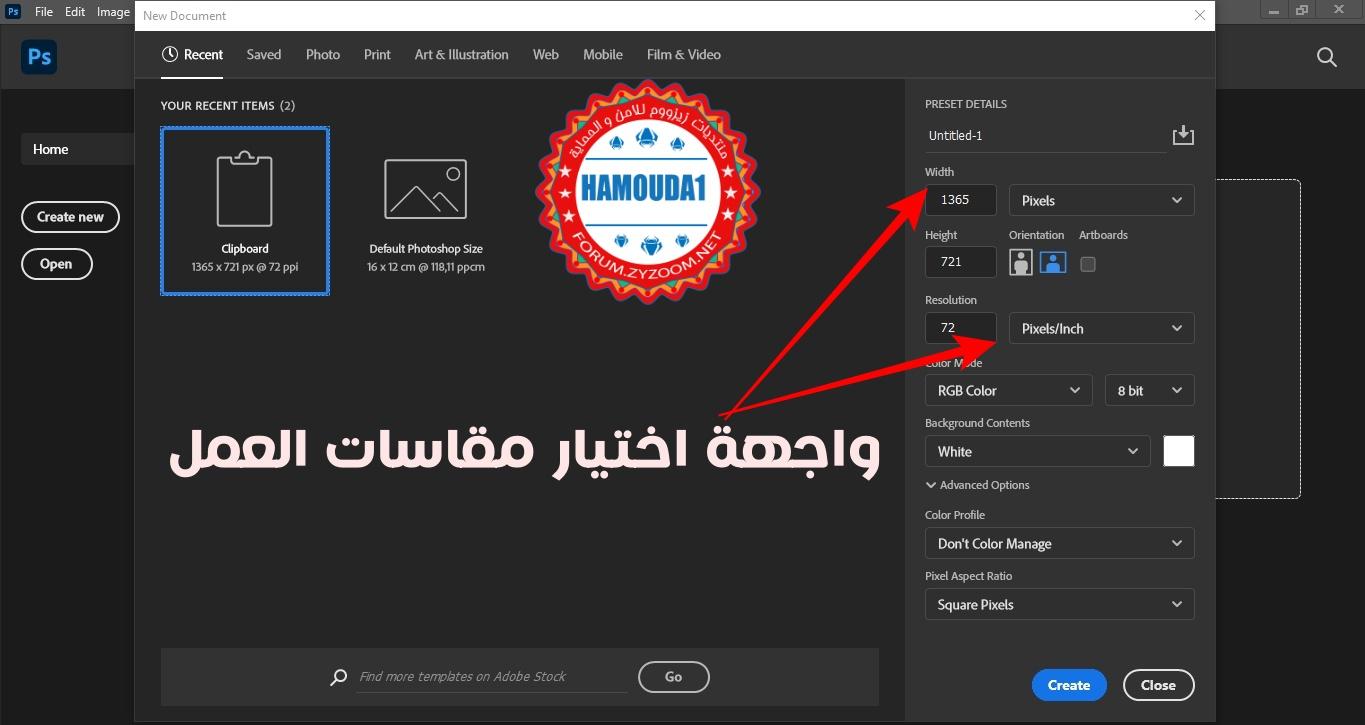This screenshot has width=1365, height=725.
Task: Enable the Artboards checkbox
Action: [1088, 264]
